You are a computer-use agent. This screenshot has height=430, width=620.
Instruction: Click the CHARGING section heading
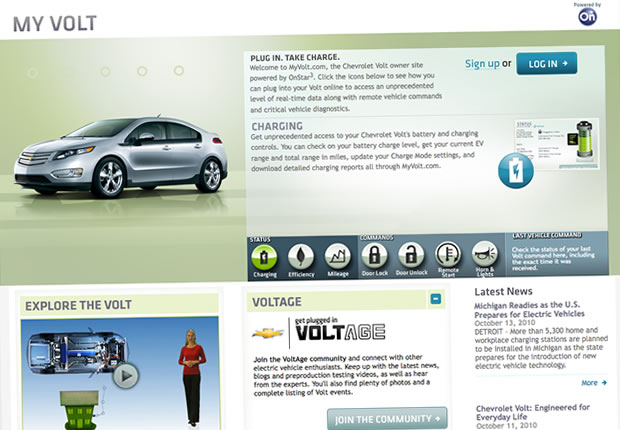277,126
